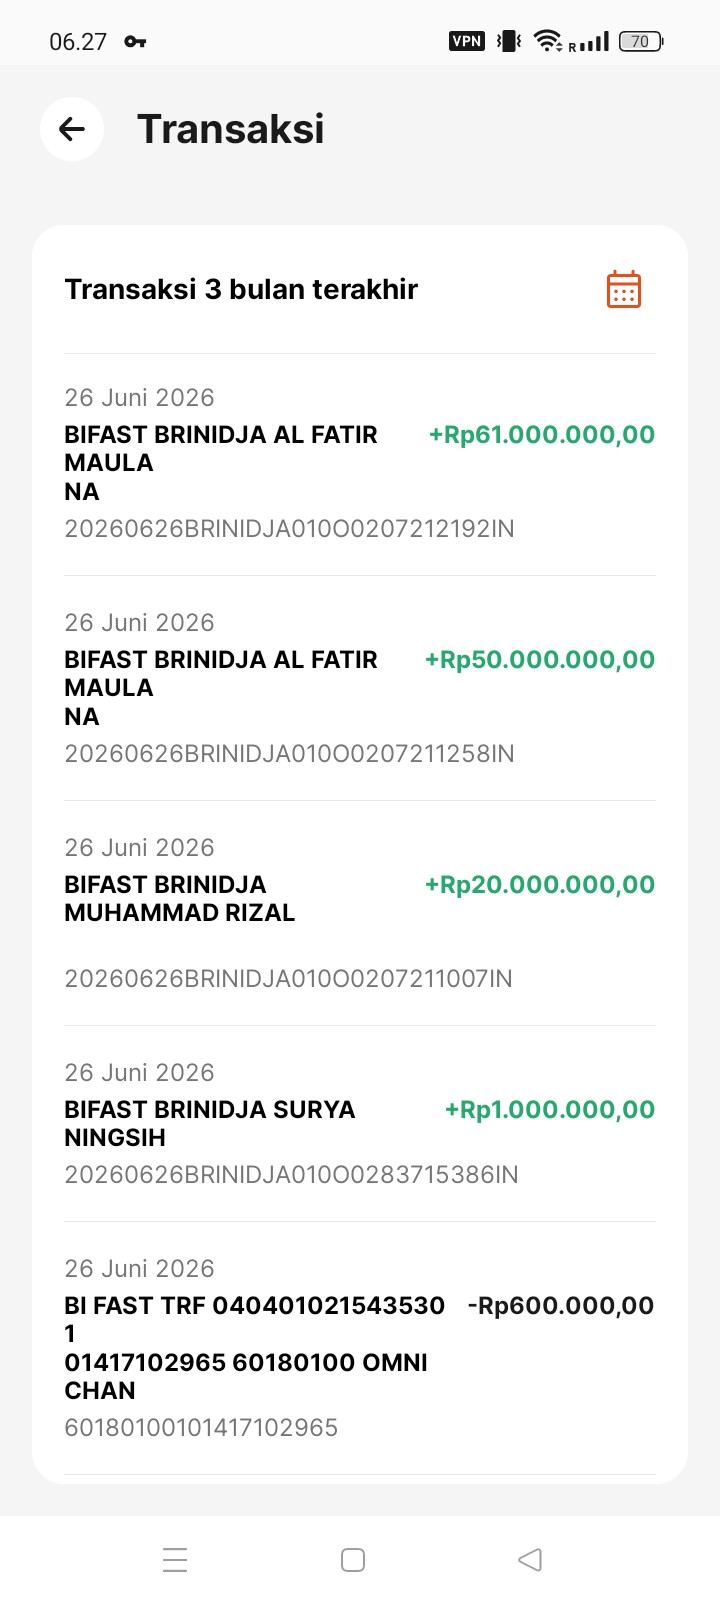
Task: Tap the VPN status bar icon
Action: [467, 41]
